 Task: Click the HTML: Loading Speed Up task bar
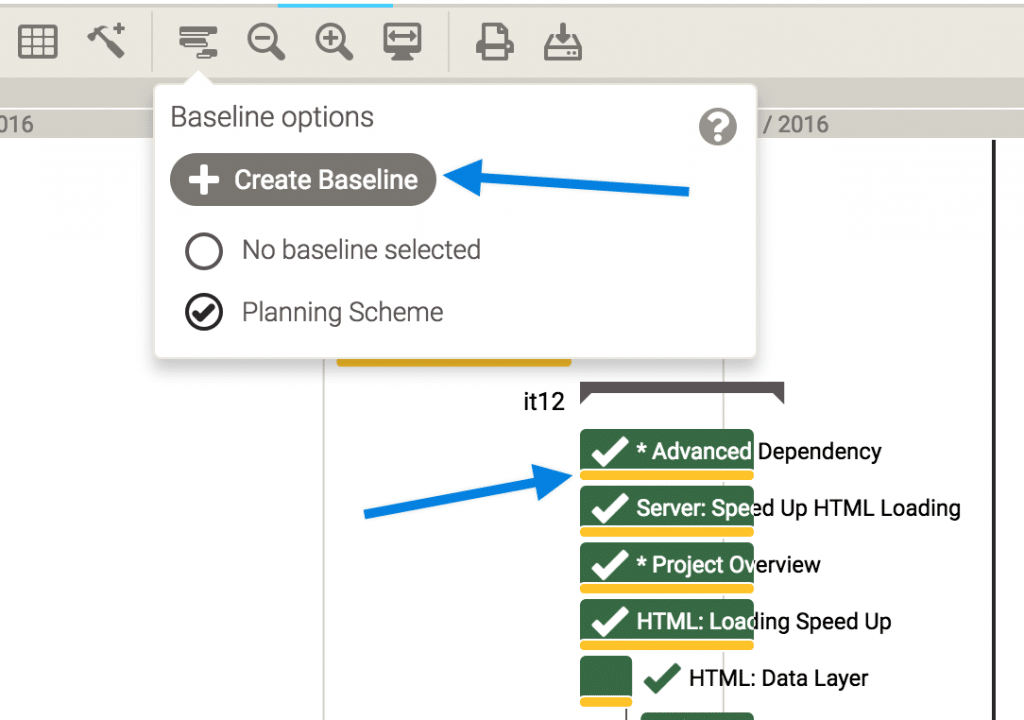coord(666,622)
